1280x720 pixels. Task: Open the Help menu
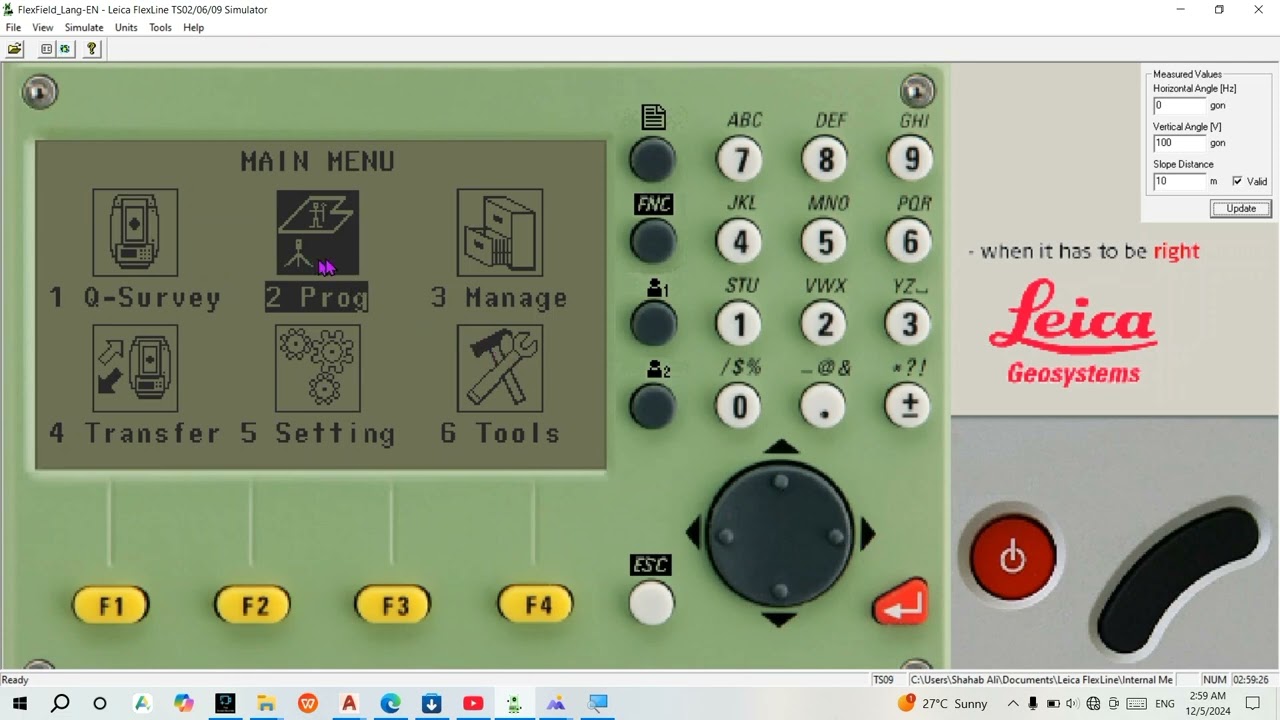pyautogui.click(x=193, y=27)
